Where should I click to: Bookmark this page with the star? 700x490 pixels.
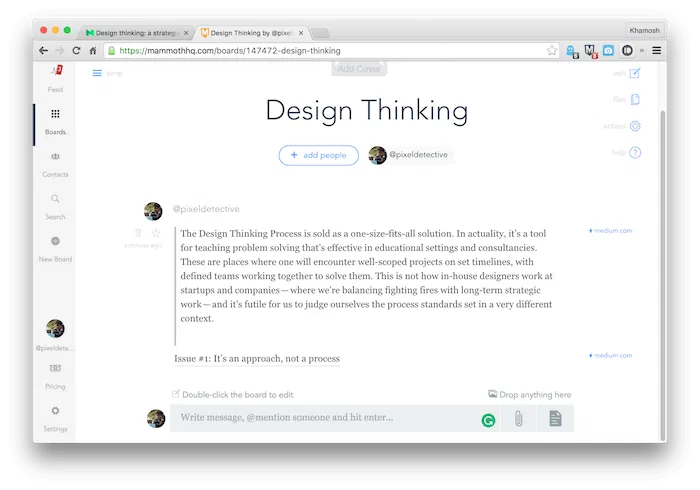[552, 50]
